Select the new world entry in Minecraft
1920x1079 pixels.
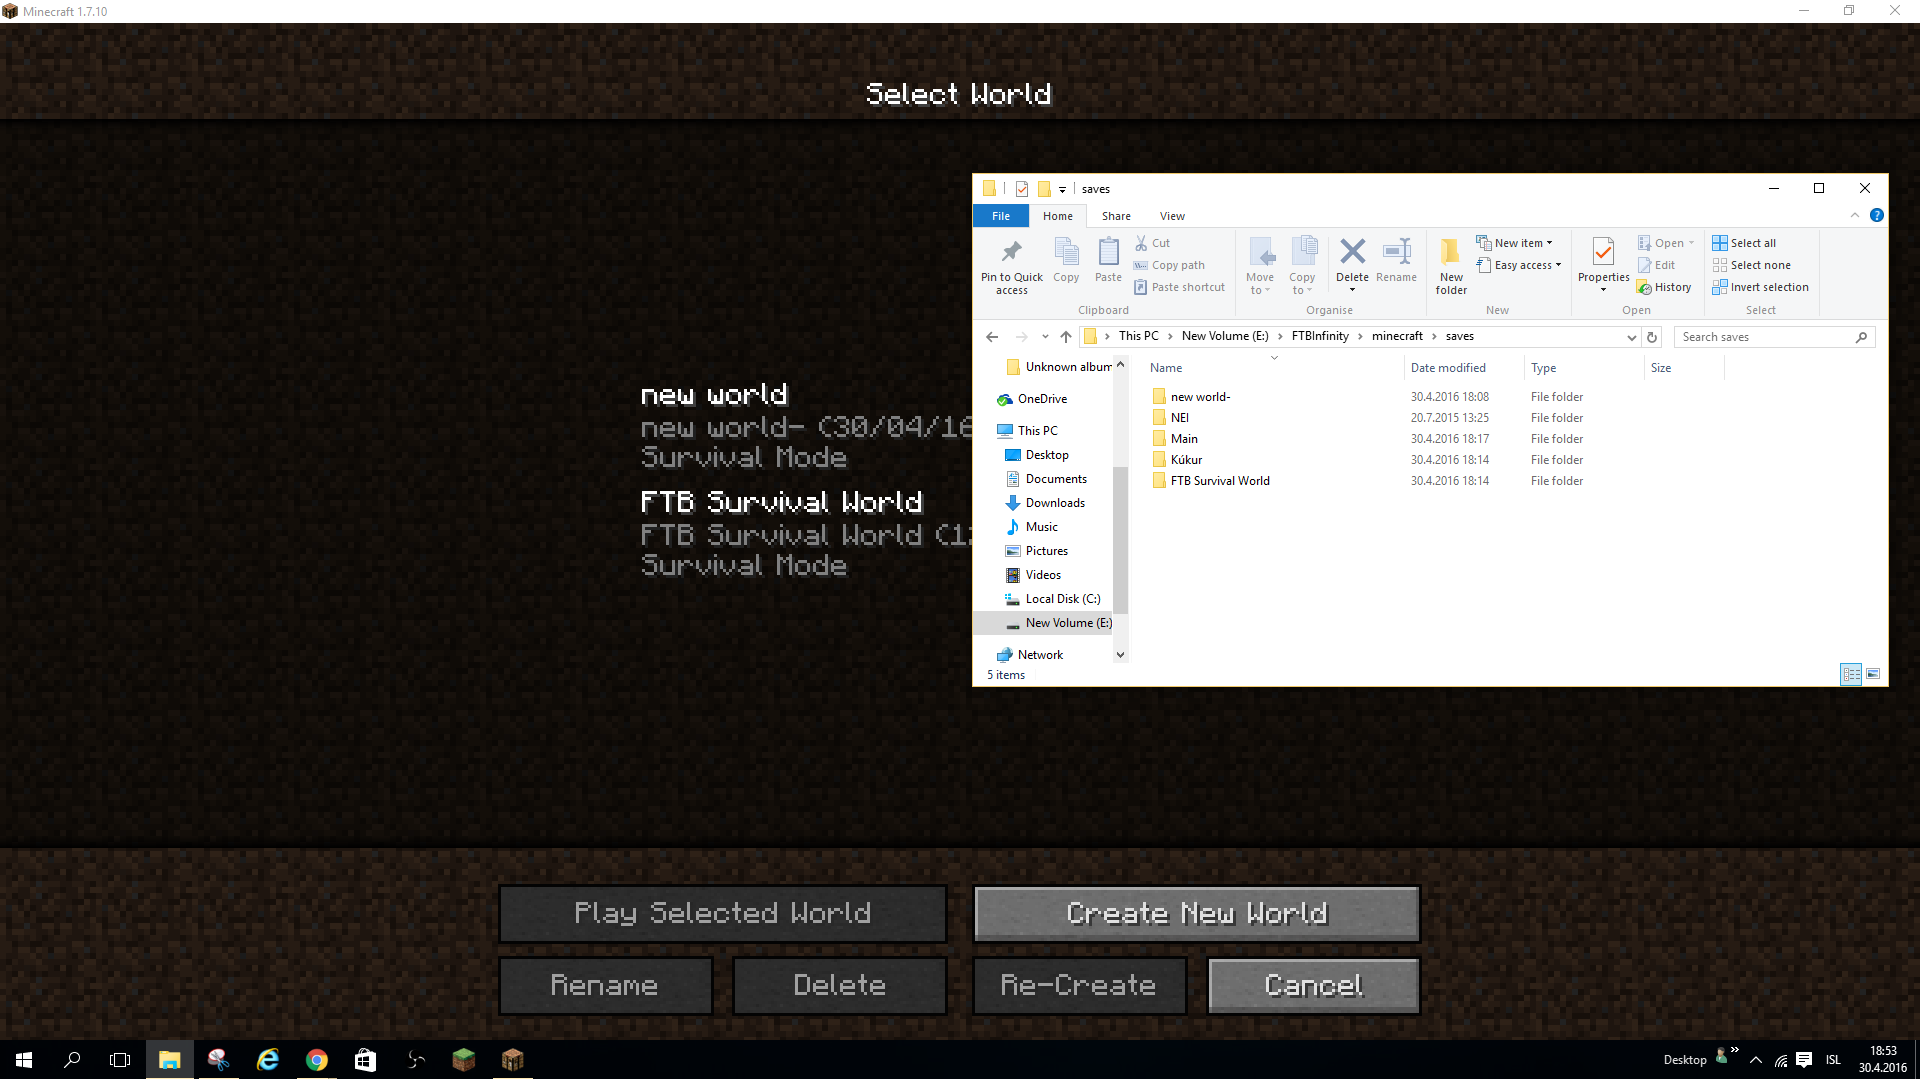coord(806,426)
